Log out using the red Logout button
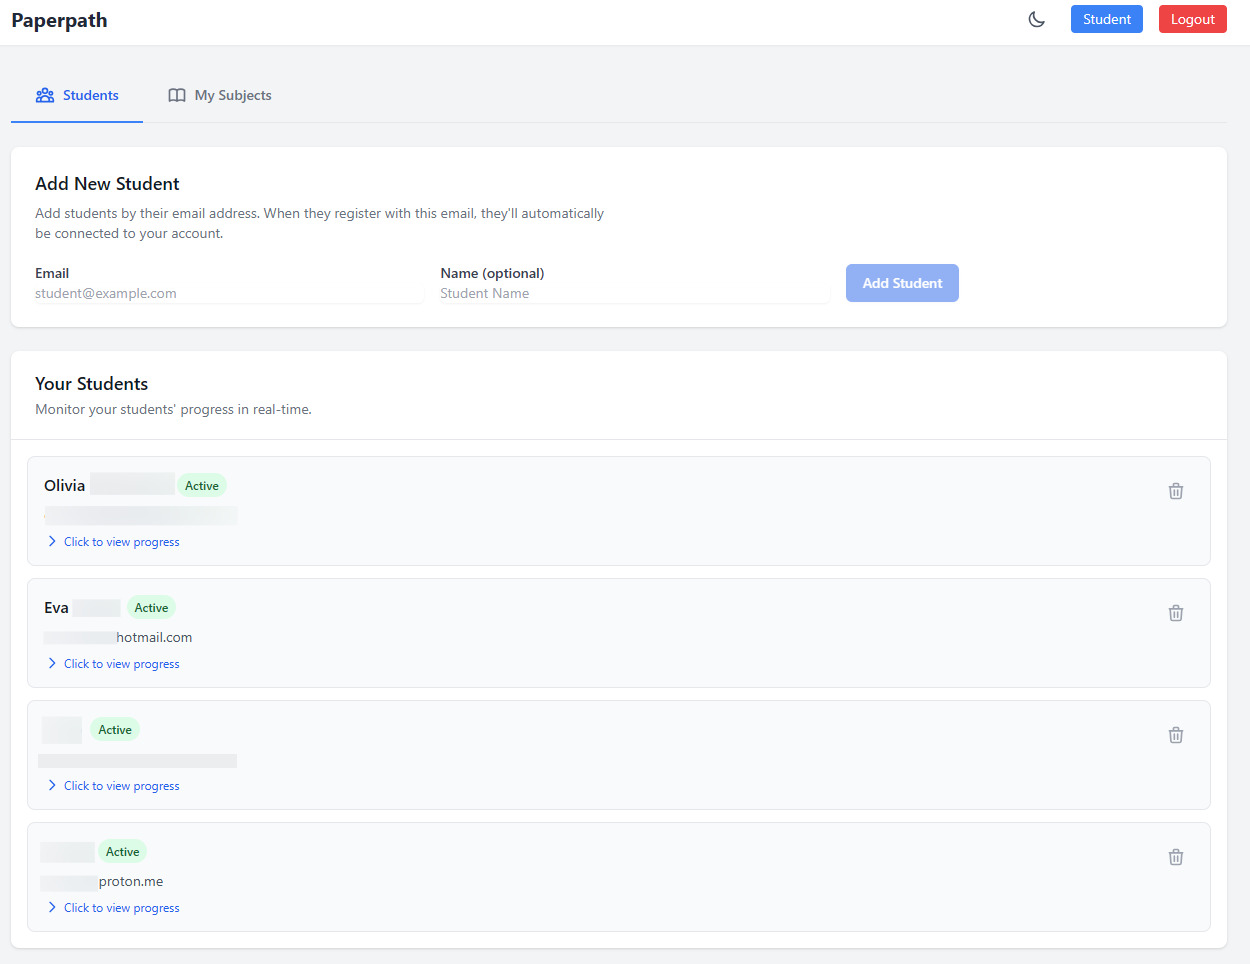 [x=1192, y=19]
